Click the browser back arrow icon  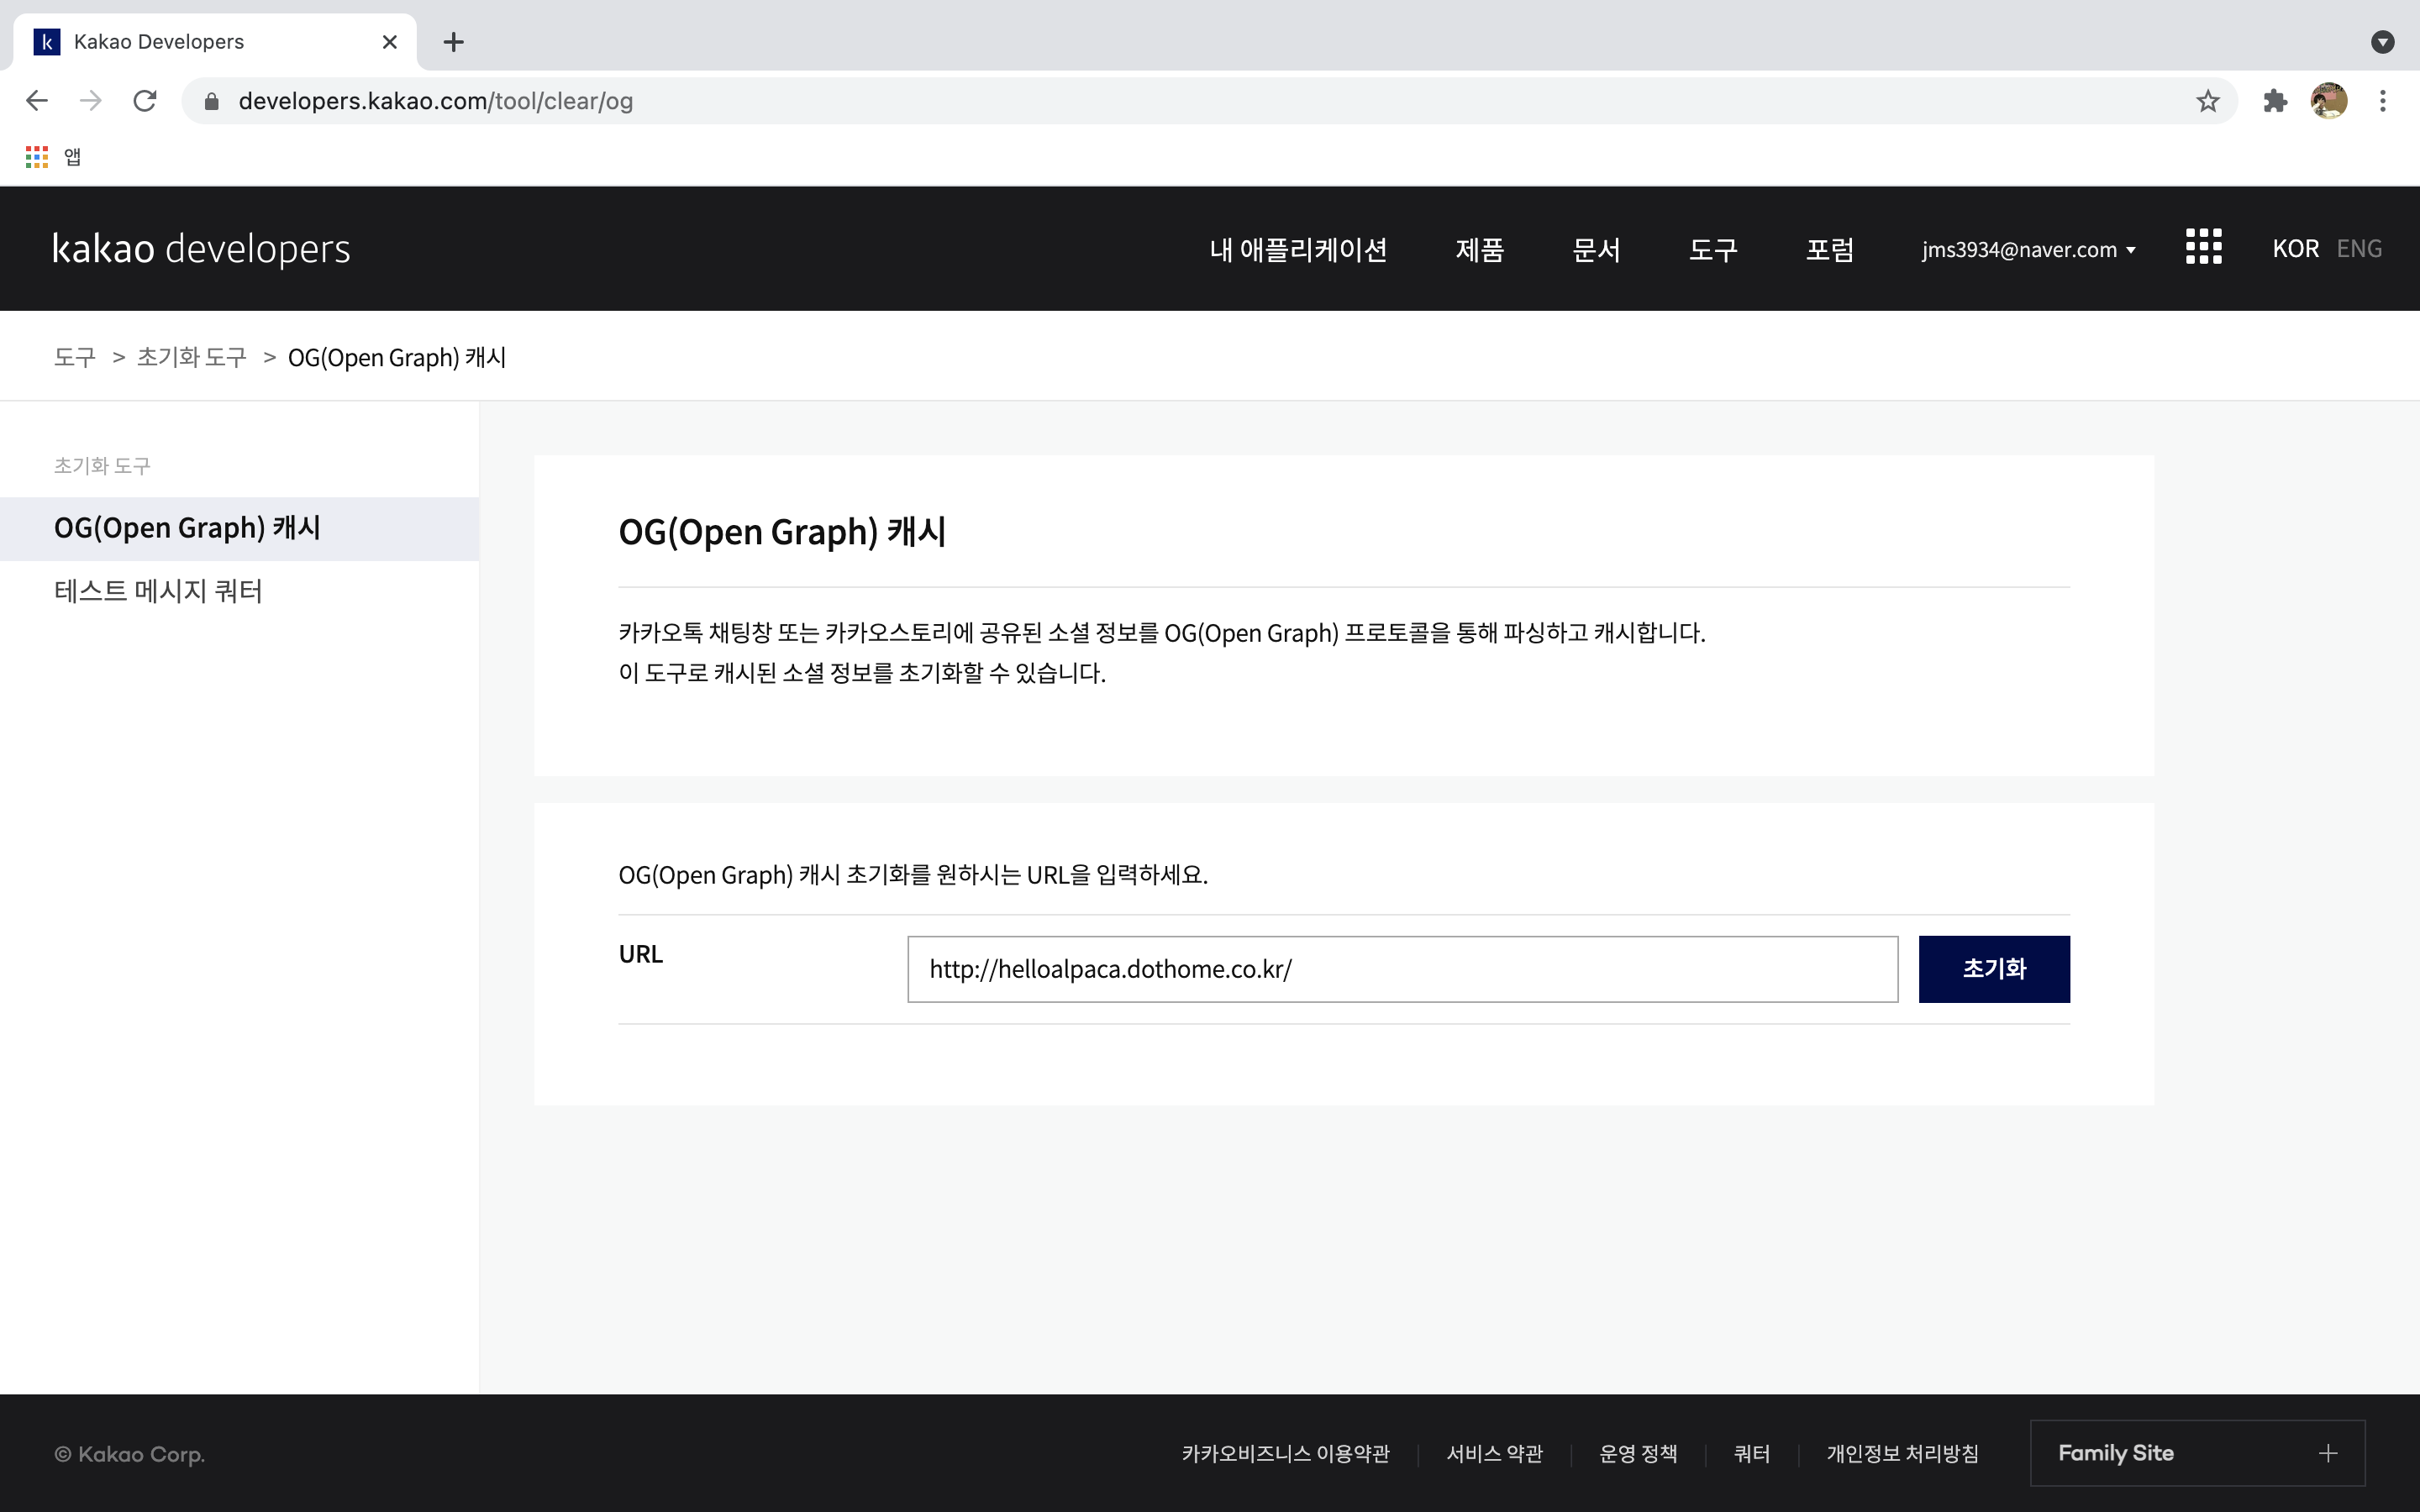click(37, 101)
